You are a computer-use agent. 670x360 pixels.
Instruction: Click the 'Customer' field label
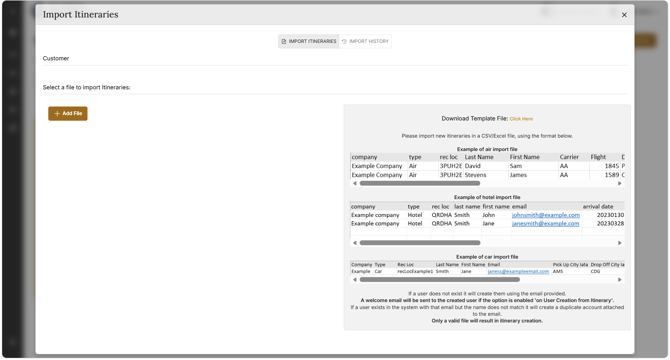[x=56, y=59]
